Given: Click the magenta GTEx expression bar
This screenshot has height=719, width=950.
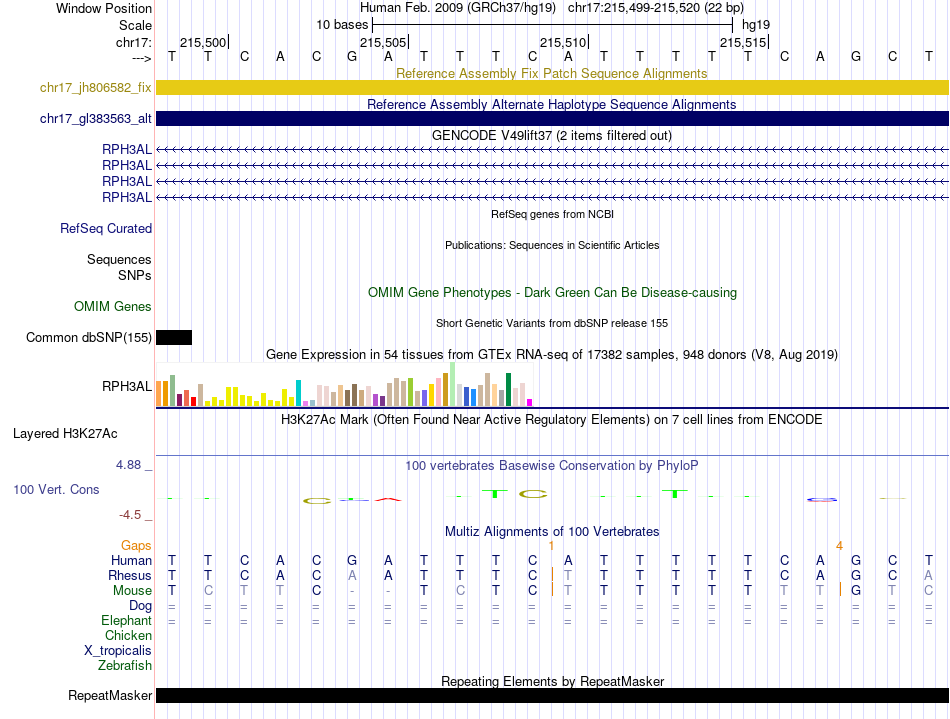Looking at the screenshot, I should click(530, 402).
